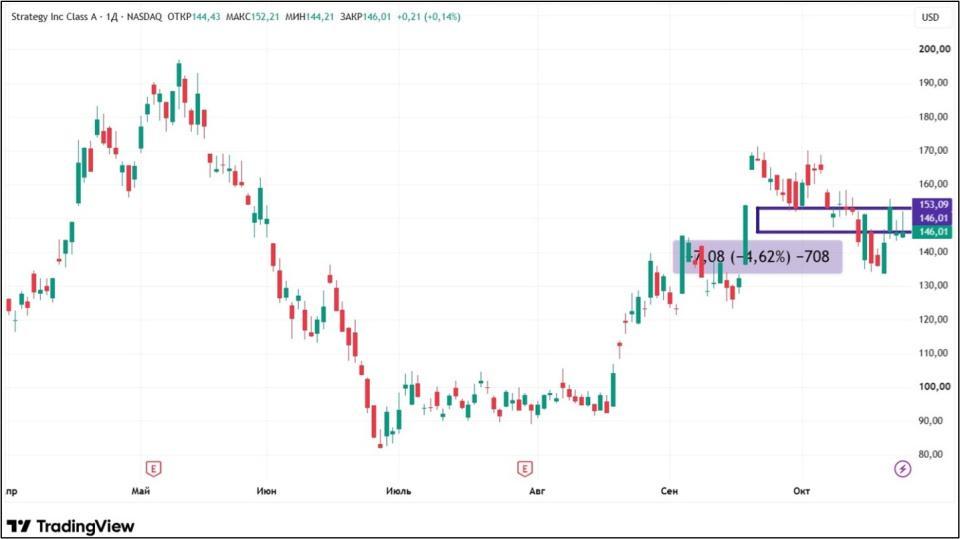Click the 120,00 price axis label
The width and height of the screenshot is (960, 539).
(x=934, y=319)
